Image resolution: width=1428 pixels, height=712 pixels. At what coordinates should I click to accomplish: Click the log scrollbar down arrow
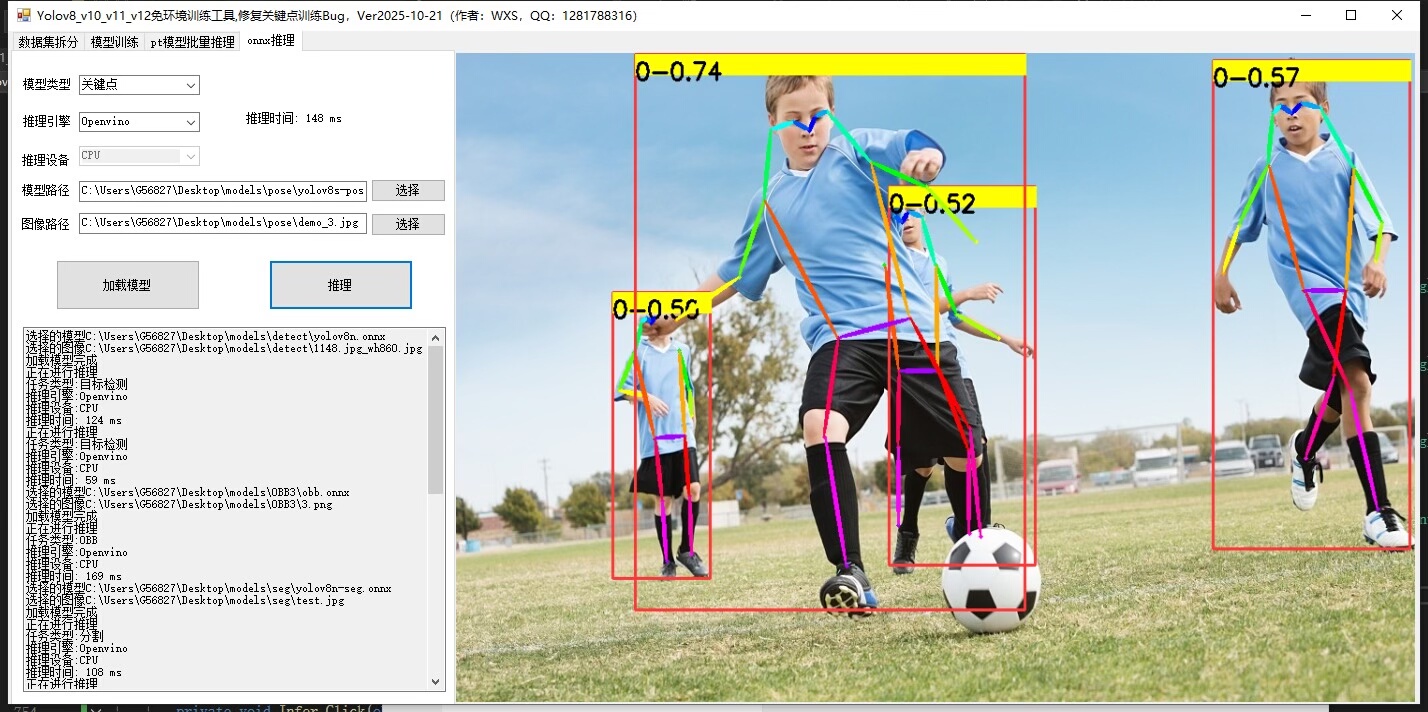pyautogui.click(x=435, y=681)
